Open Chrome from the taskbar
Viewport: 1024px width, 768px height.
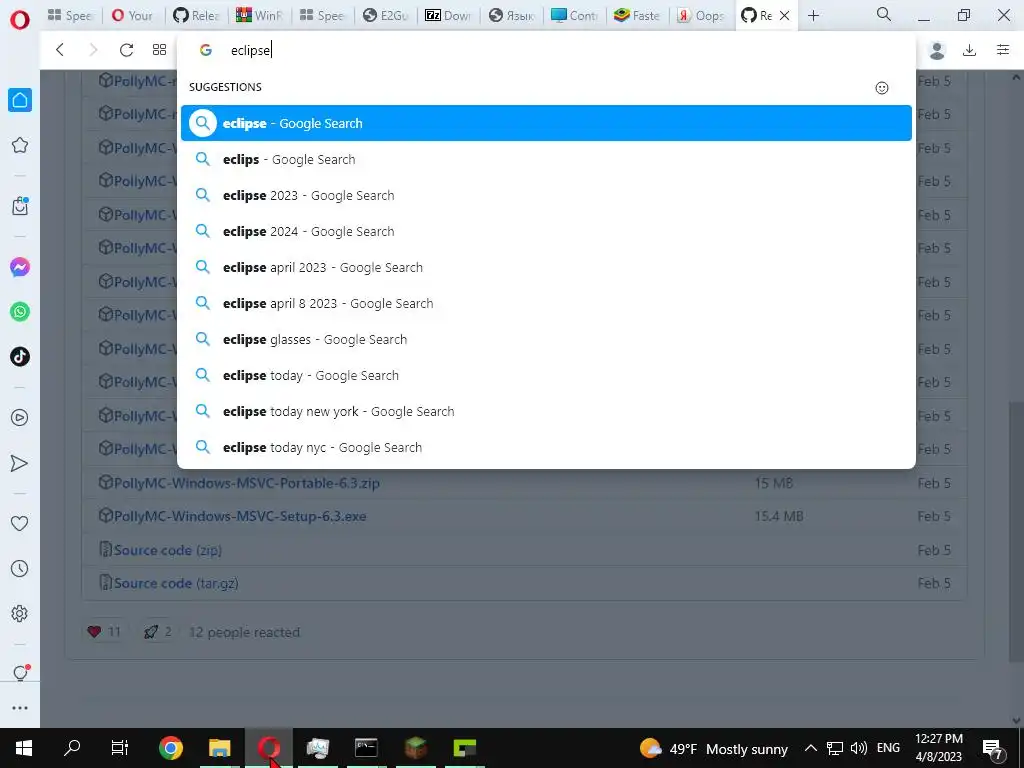point(170,748)
